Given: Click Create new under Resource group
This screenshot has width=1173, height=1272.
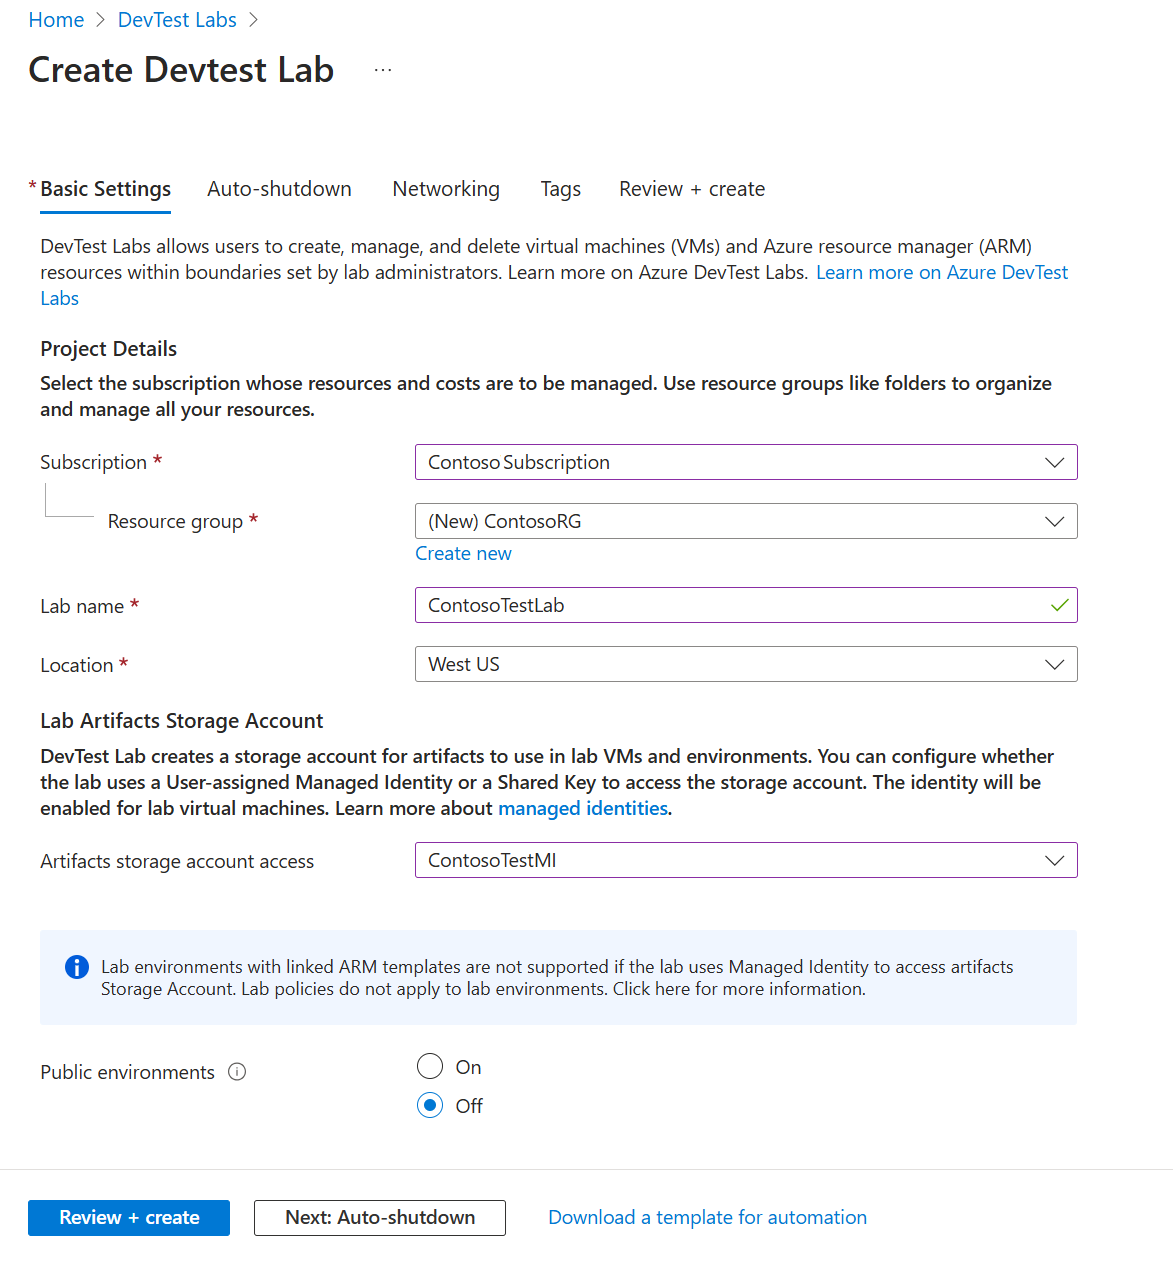Looking at the screenshot, I should click(x=463, y=553).
